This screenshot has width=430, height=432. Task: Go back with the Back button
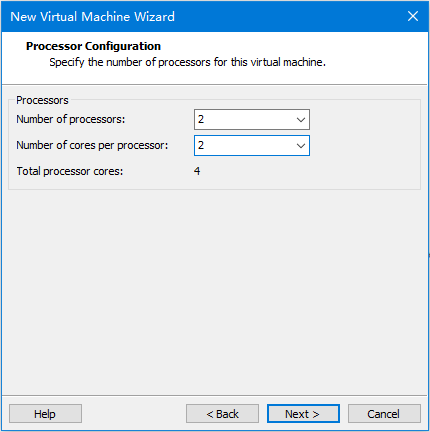pyautogui.click(x=222, y=414)
